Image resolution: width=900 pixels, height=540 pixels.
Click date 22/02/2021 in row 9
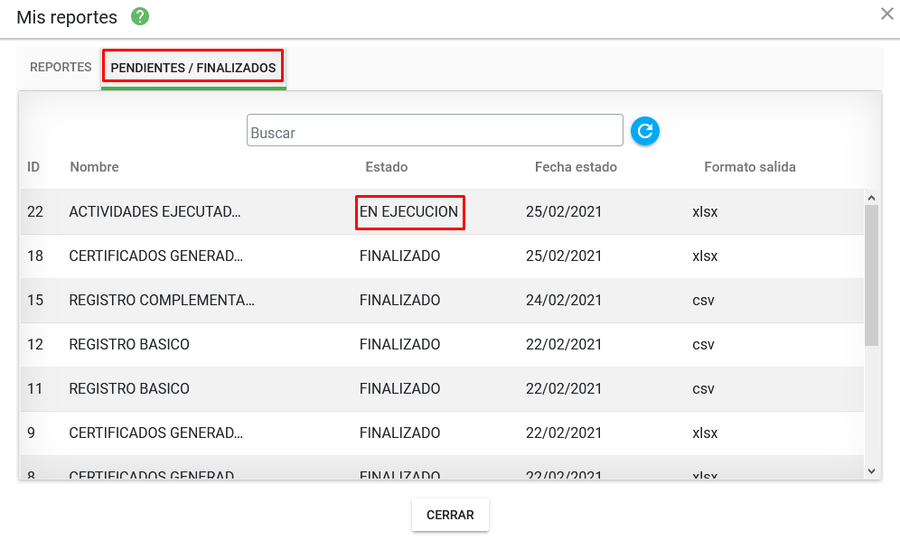564,433
